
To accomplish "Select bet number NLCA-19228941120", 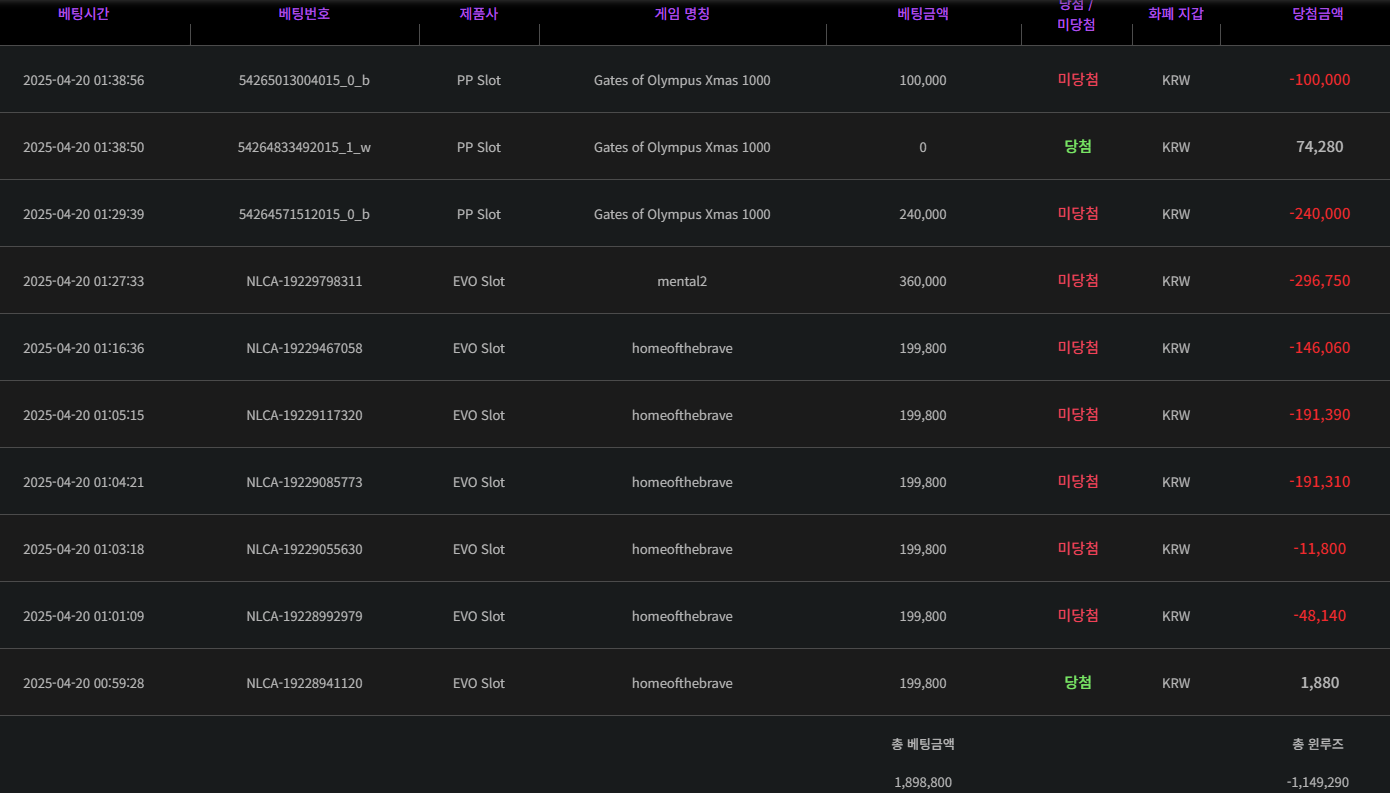I will [304, 683].
